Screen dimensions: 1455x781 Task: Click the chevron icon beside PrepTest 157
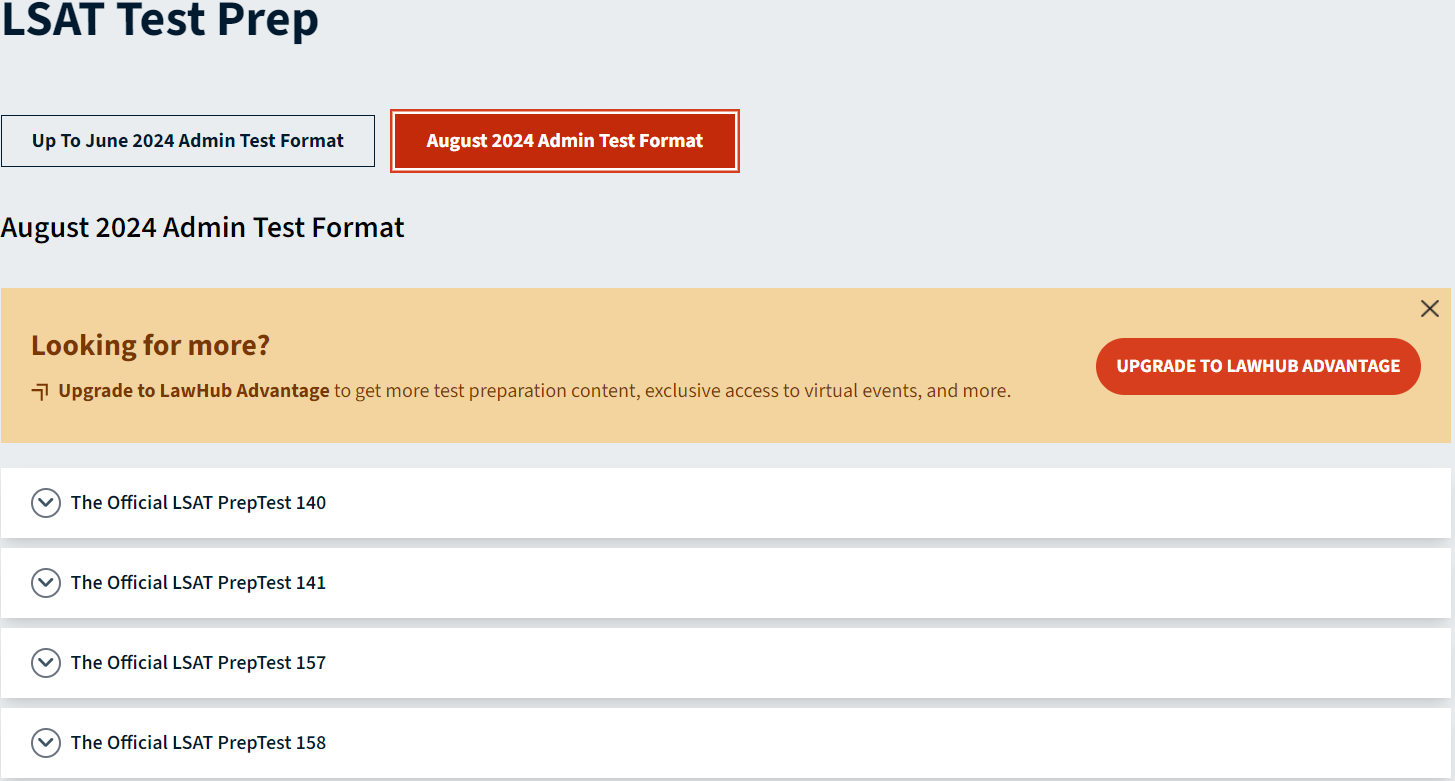(45, 662)
